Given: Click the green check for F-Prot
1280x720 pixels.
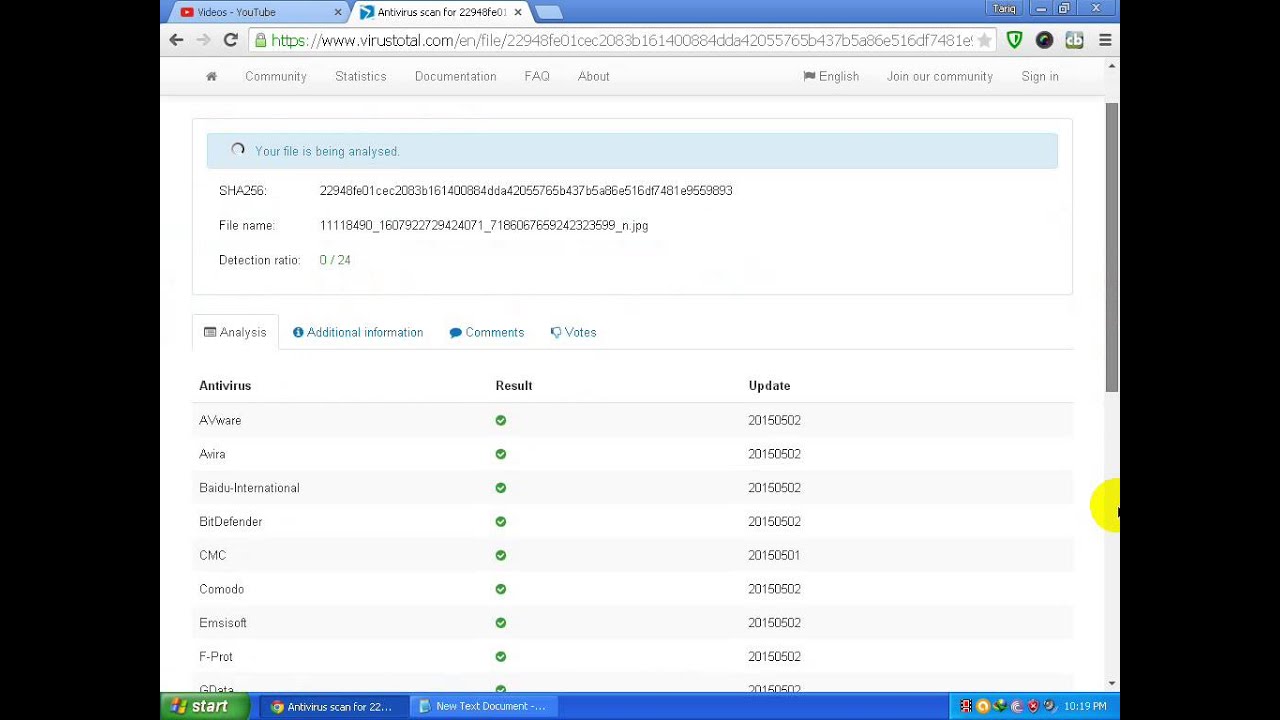Looking at the screenshot, I should click(501, 657).
